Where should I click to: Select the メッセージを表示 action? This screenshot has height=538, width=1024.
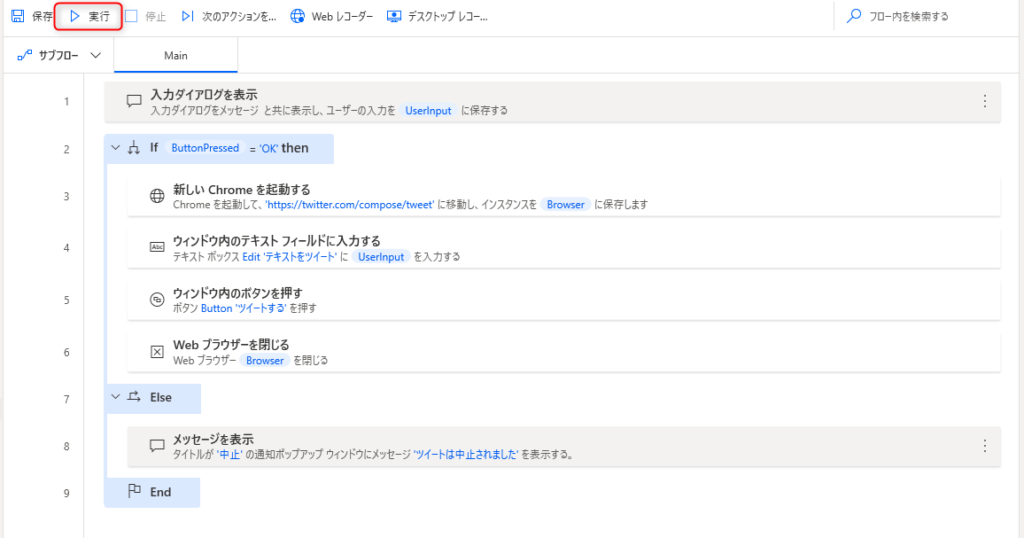click(x=564, y=447)
